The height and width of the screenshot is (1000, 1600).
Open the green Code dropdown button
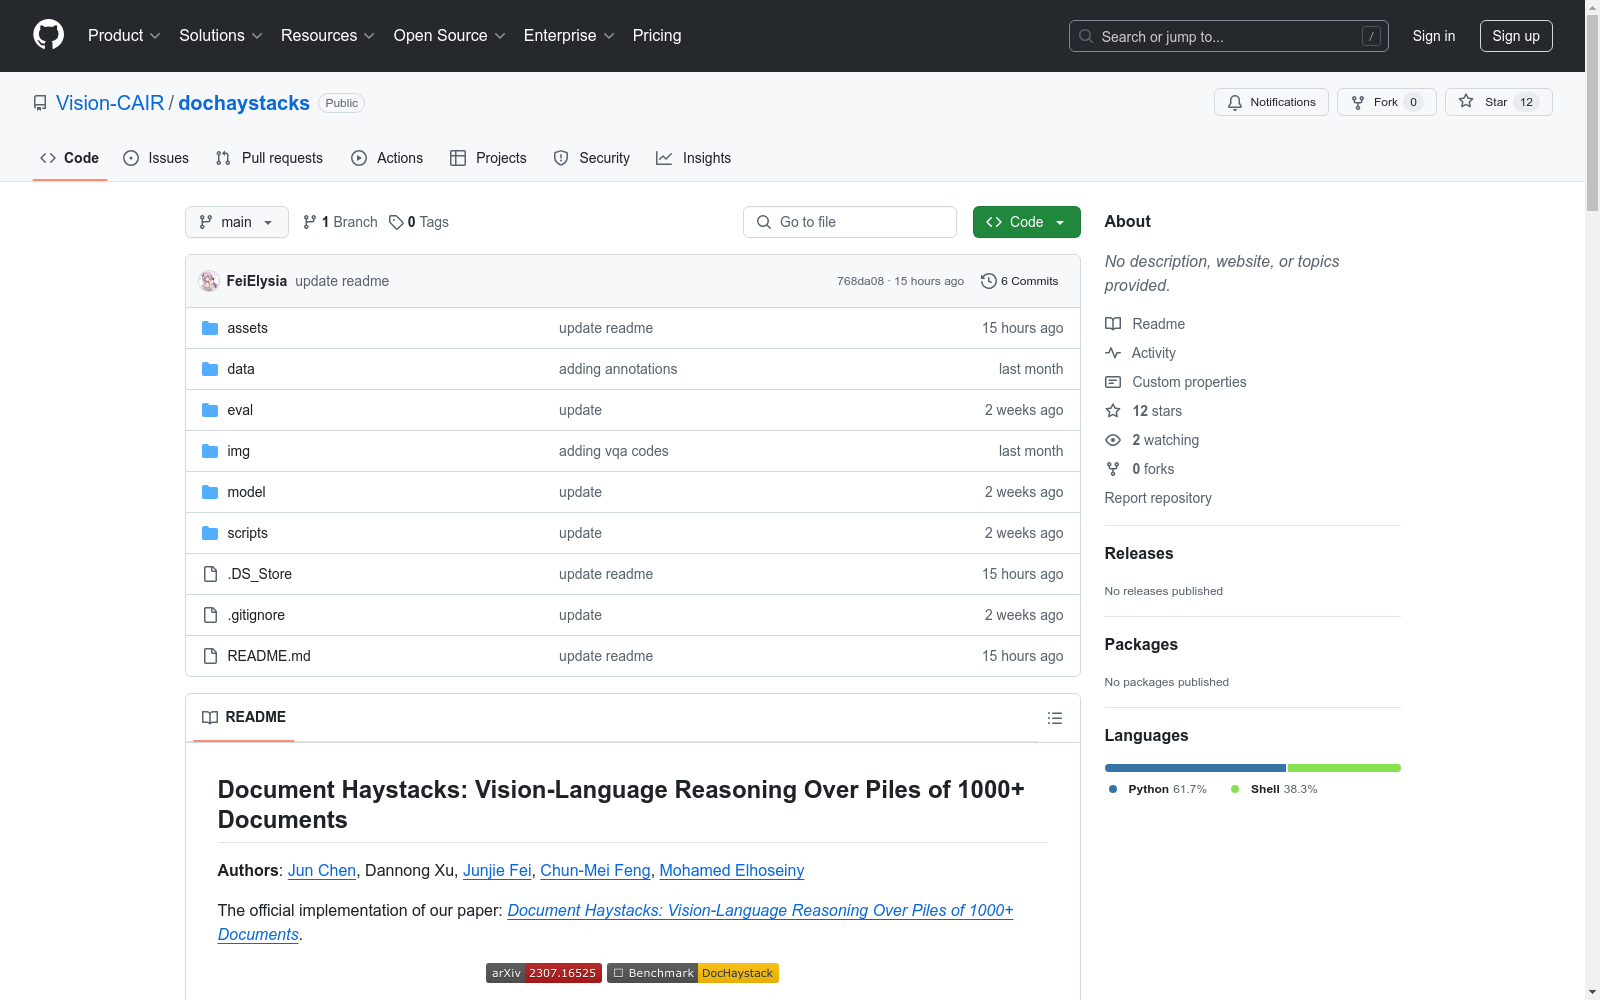coord(1027,222)
